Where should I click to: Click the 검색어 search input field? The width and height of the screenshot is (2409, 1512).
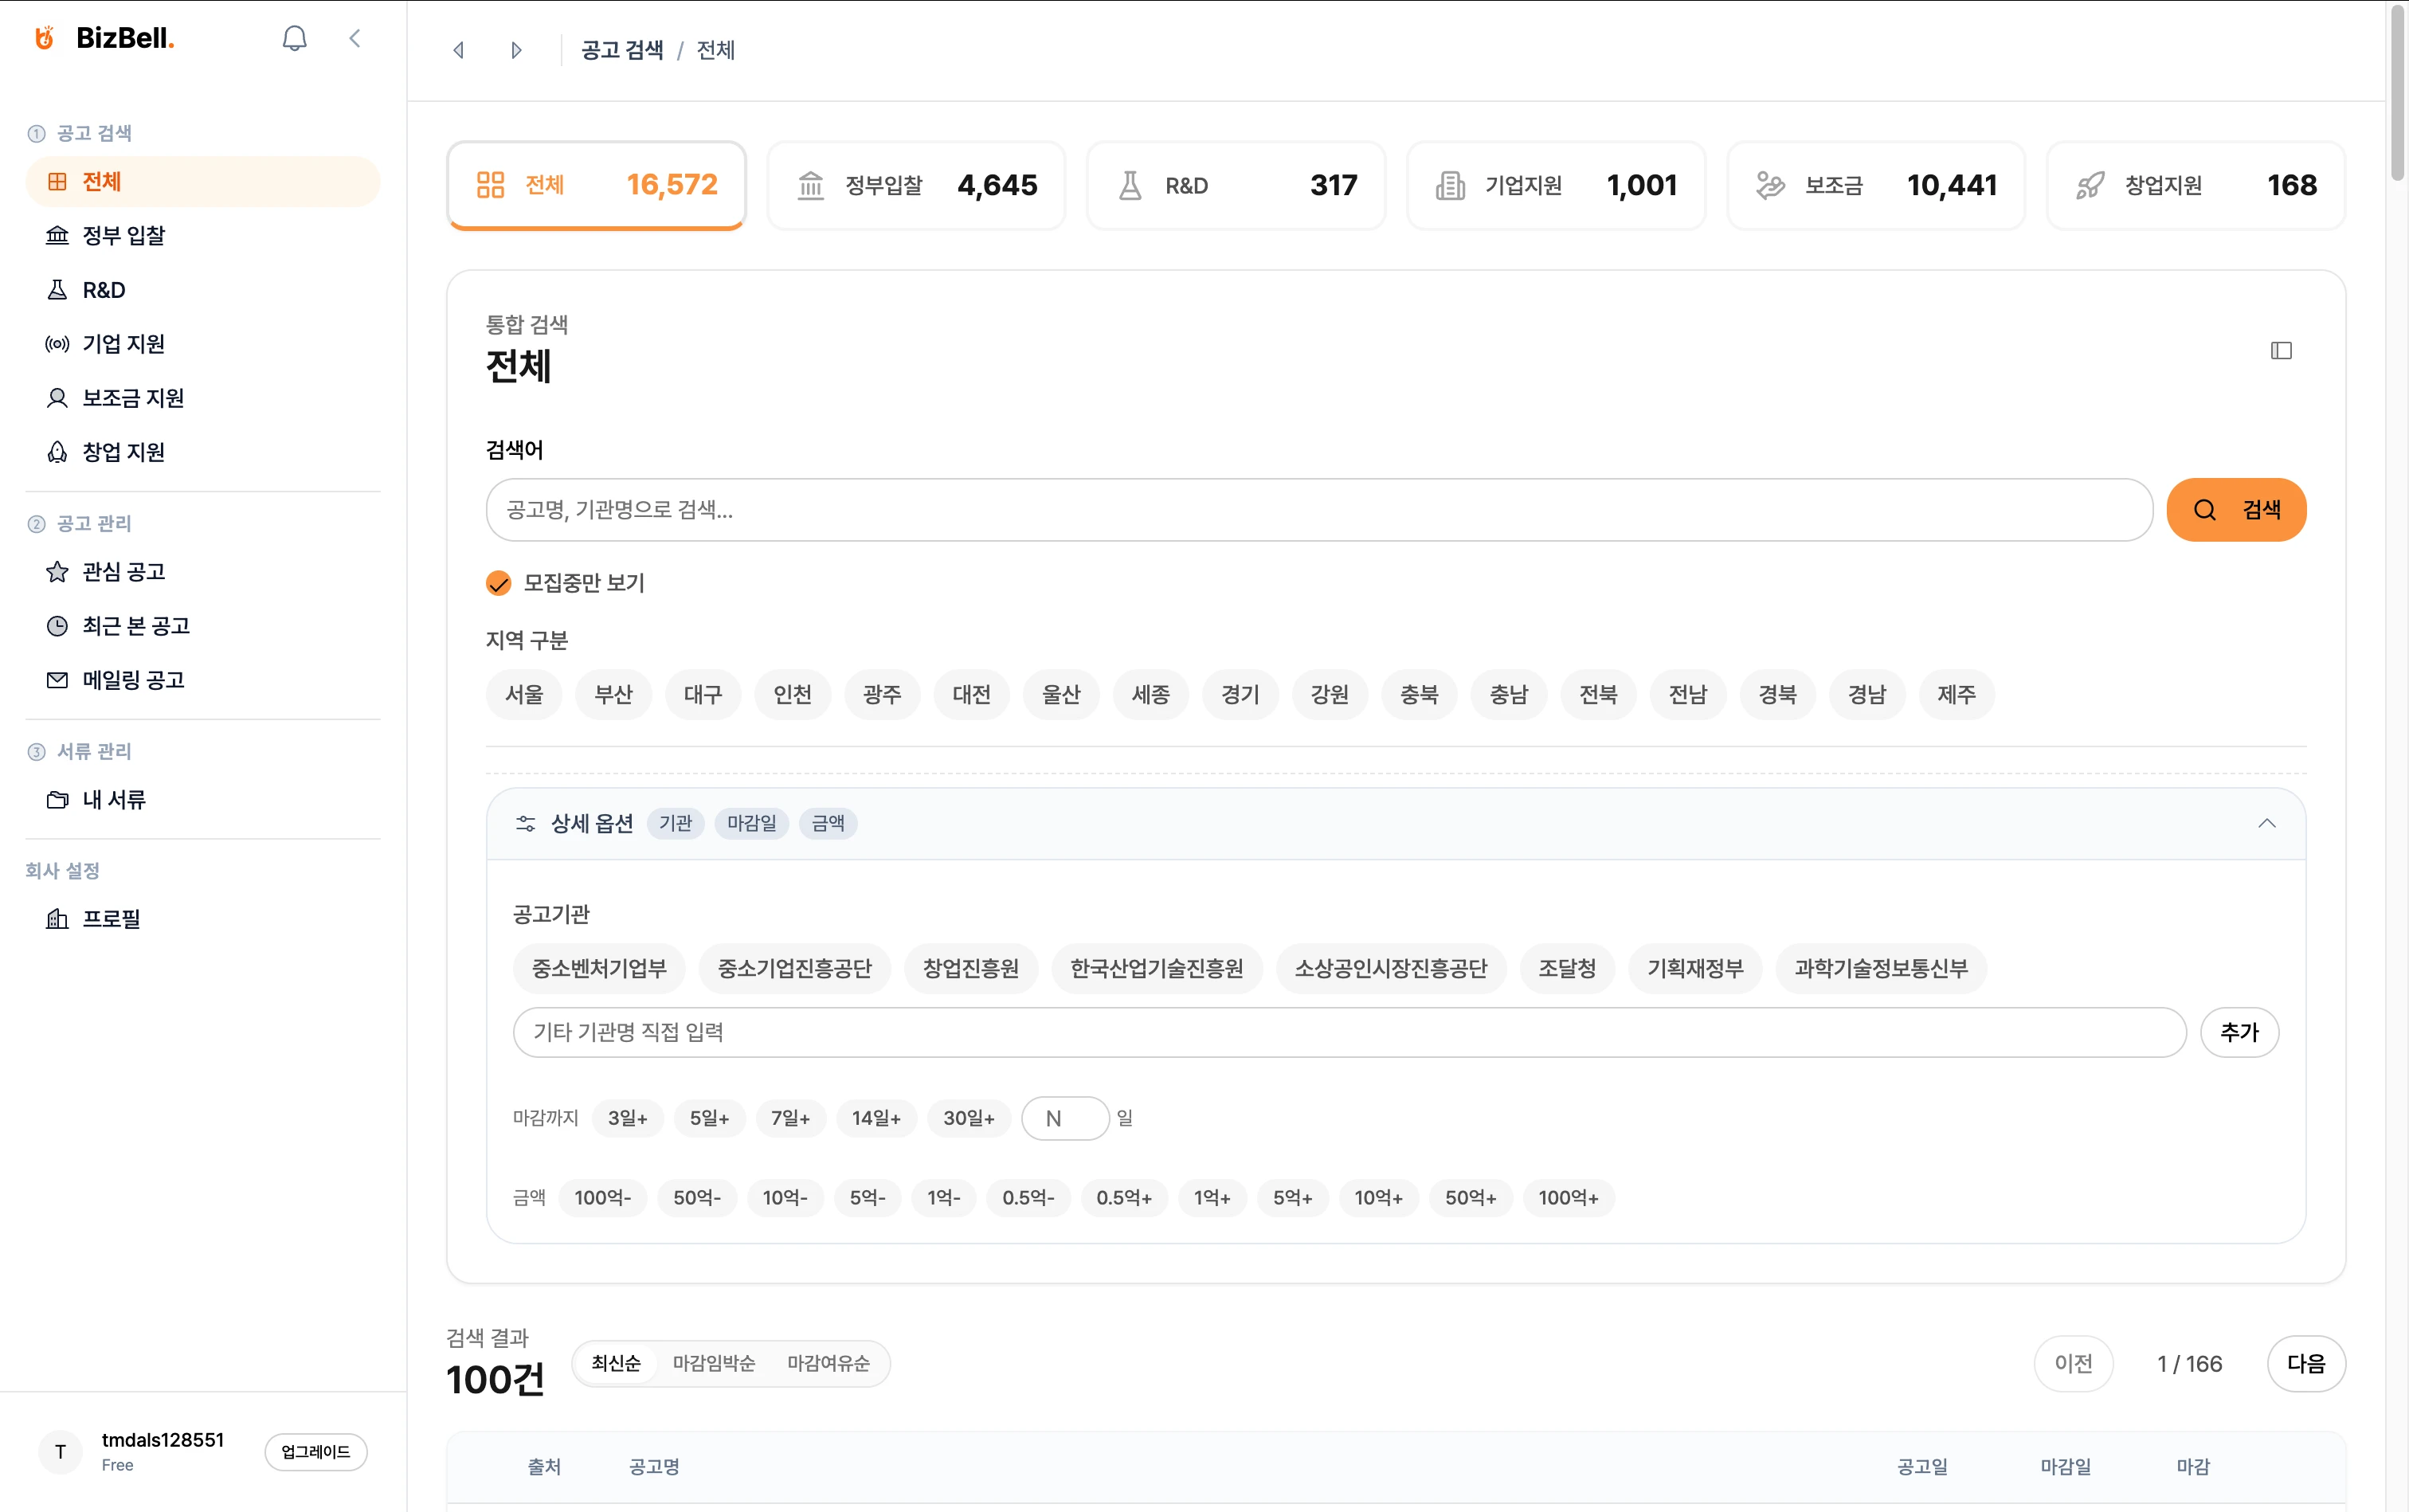point(1318,510)
